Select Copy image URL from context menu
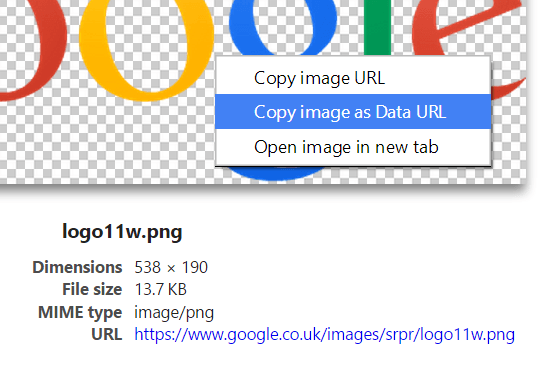 pos(353,78)
